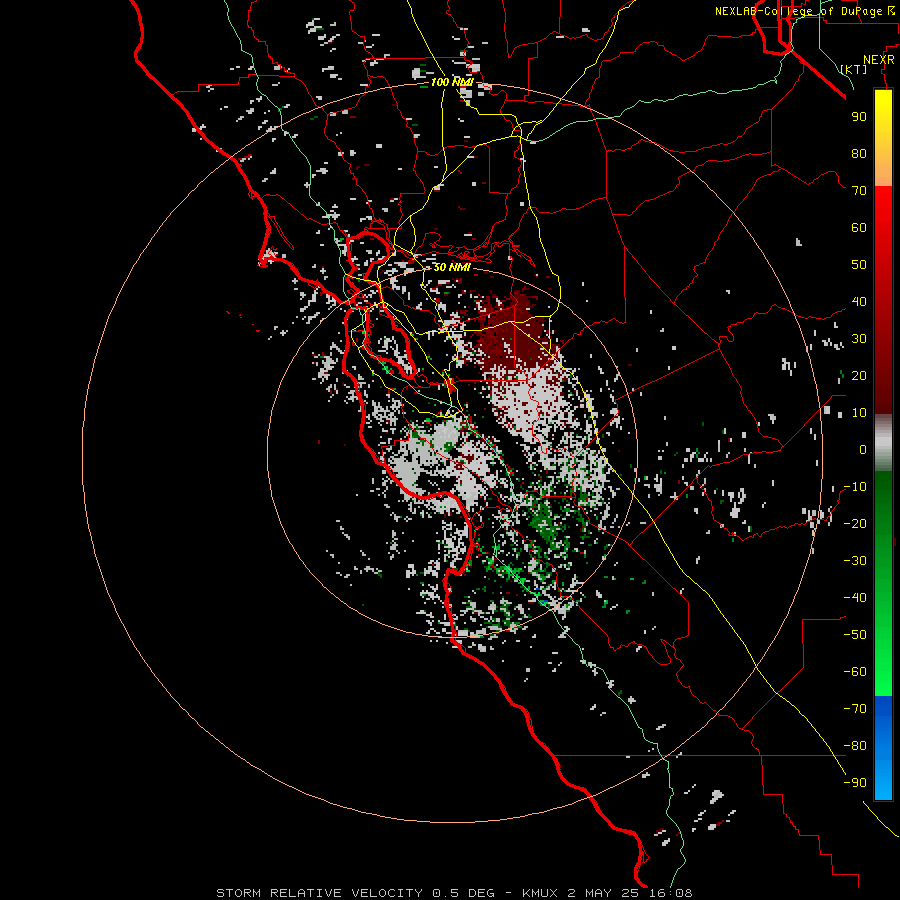900x900 pixels.
Task: Click the -10 tick label on velocity scale
Action: click(855, 487)
